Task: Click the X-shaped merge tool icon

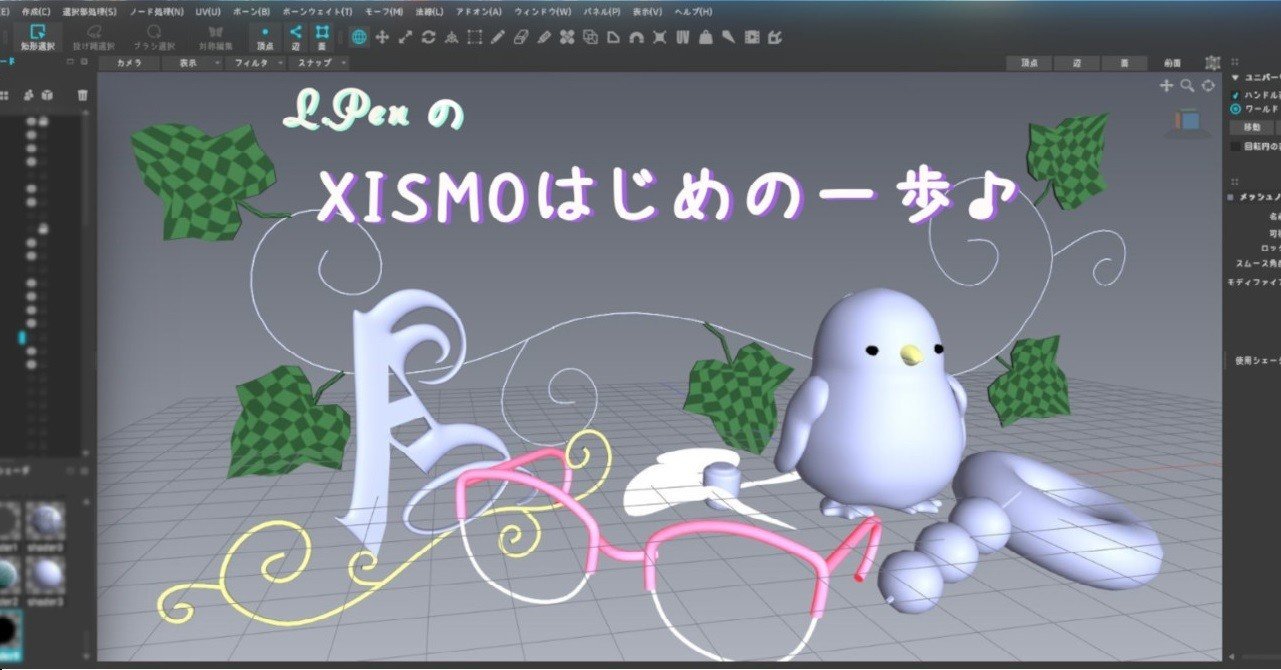Action: pos(659,37)
